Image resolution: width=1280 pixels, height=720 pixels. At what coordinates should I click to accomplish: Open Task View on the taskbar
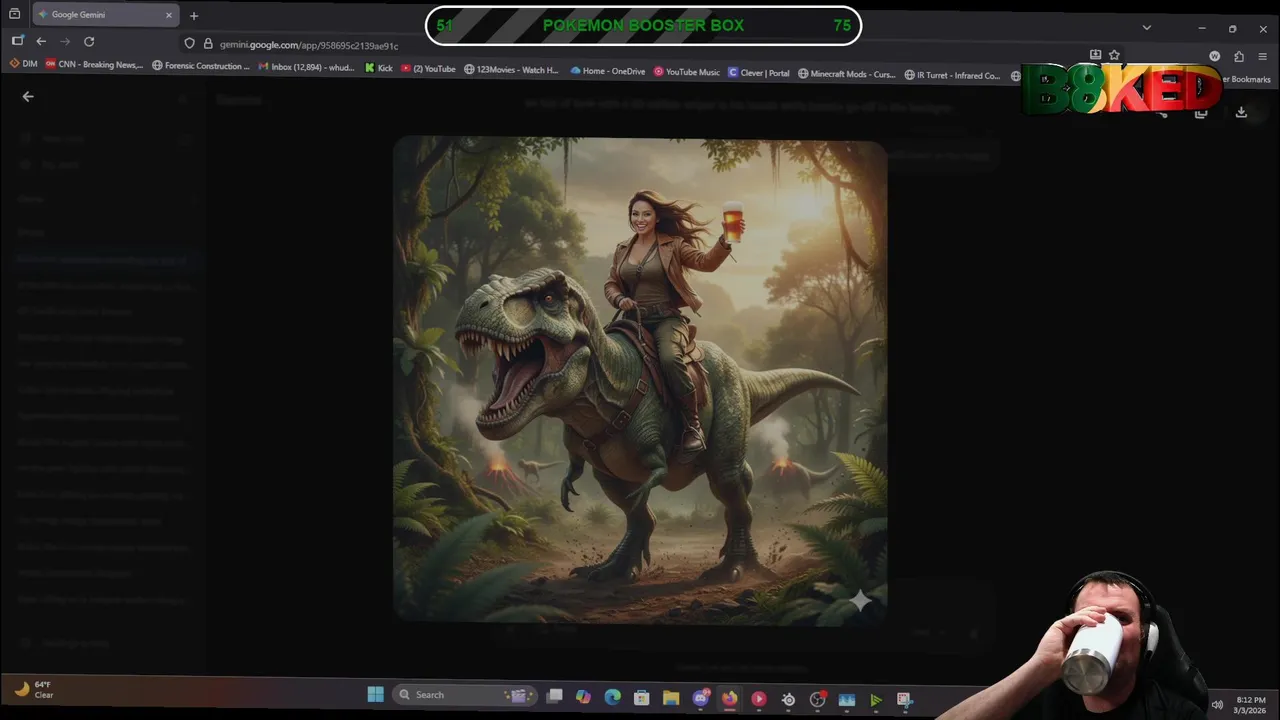555,696
